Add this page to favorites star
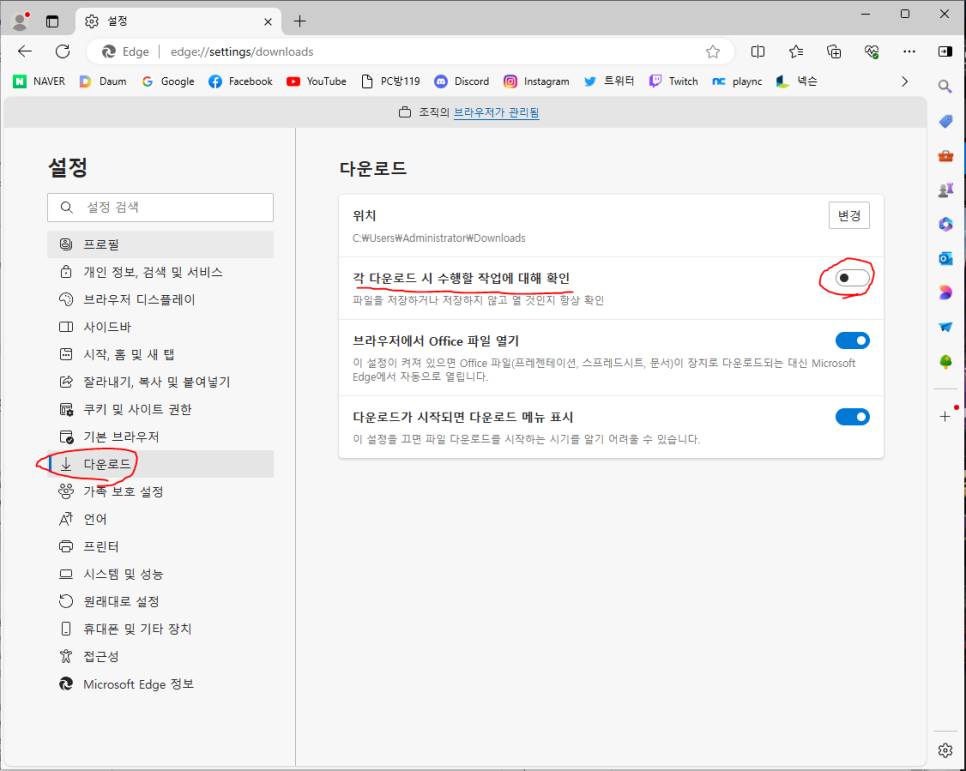The width and height of the screenshot is (966, 771). point(712,51)
